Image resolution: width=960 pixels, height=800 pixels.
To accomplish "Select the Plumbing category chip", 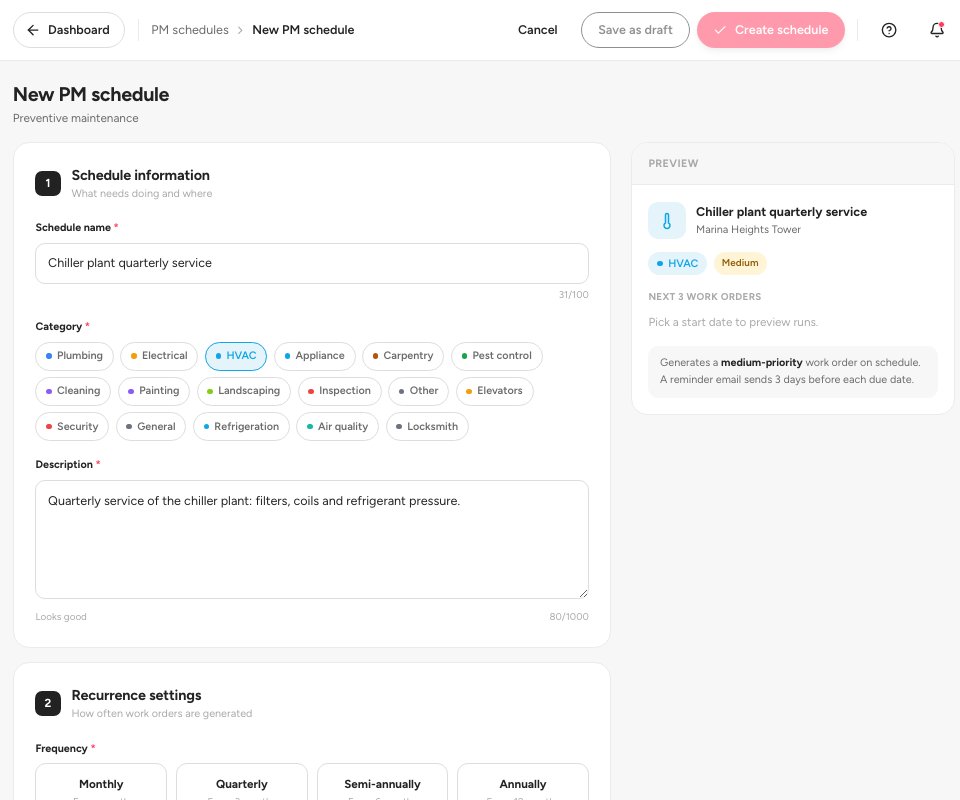I will pos(74,356).
